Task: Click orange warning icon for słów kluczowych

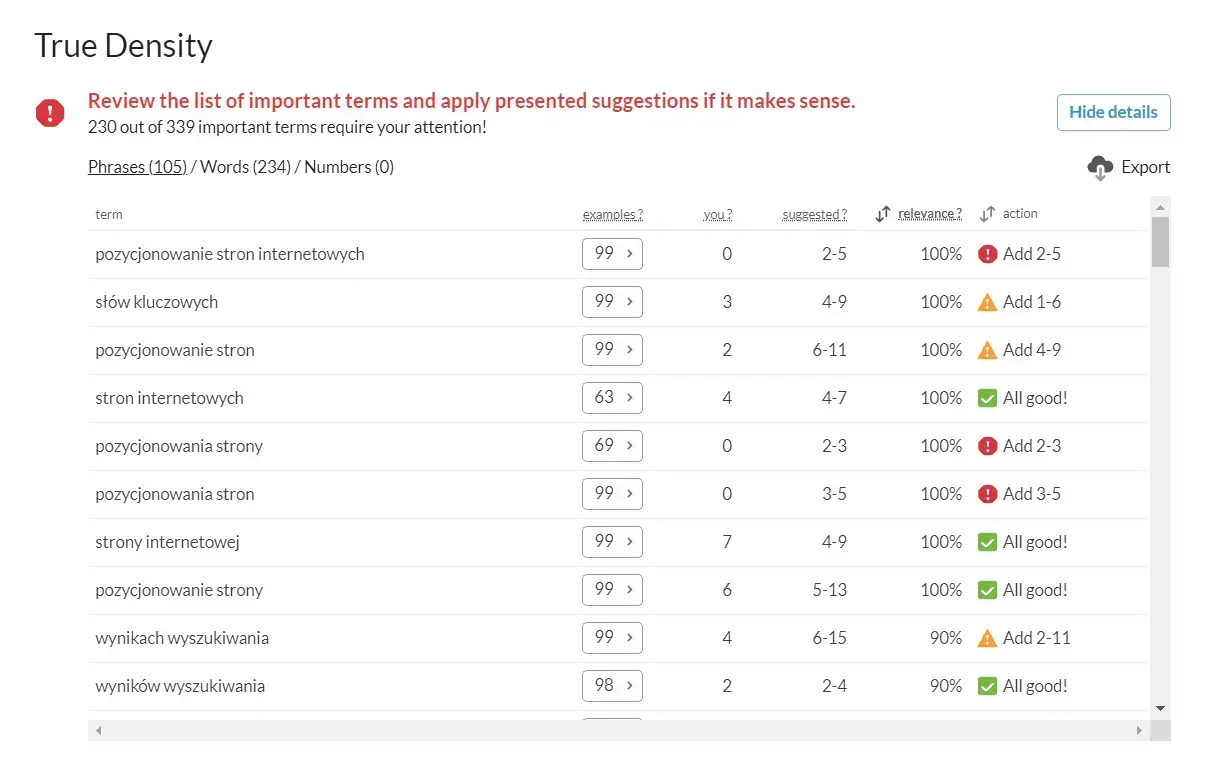Action: point(987,302)
